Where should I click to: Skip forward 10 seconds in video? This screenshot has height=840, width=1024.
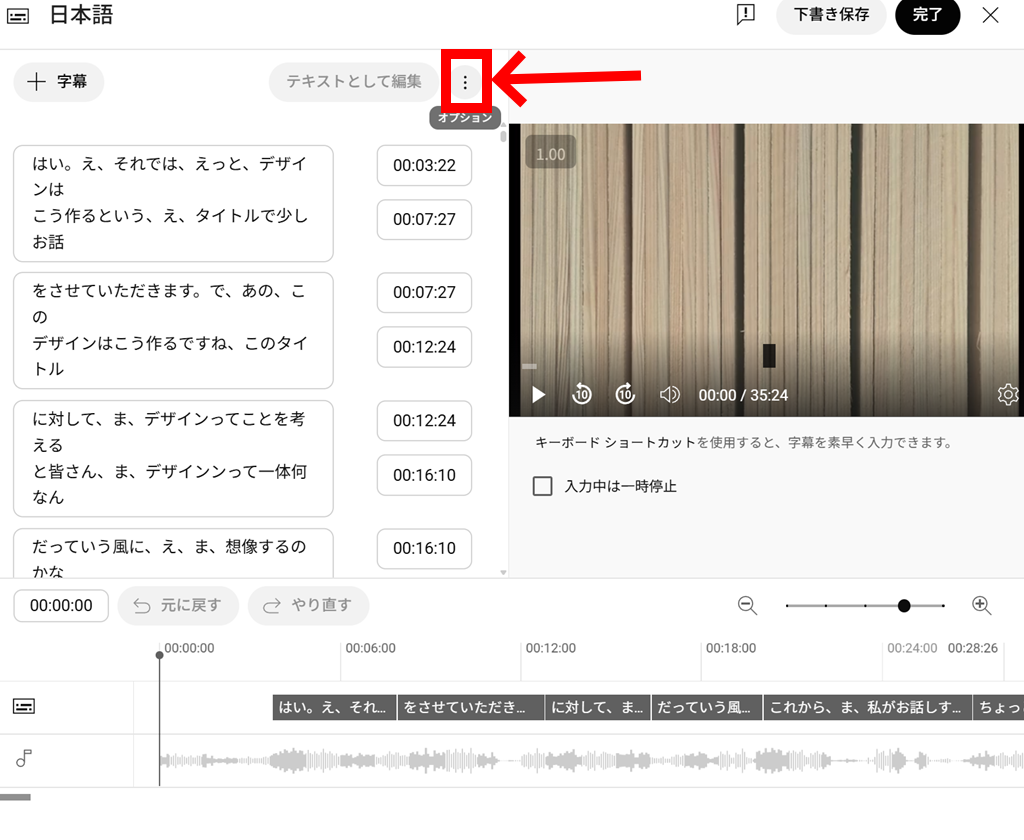(625, 395)
